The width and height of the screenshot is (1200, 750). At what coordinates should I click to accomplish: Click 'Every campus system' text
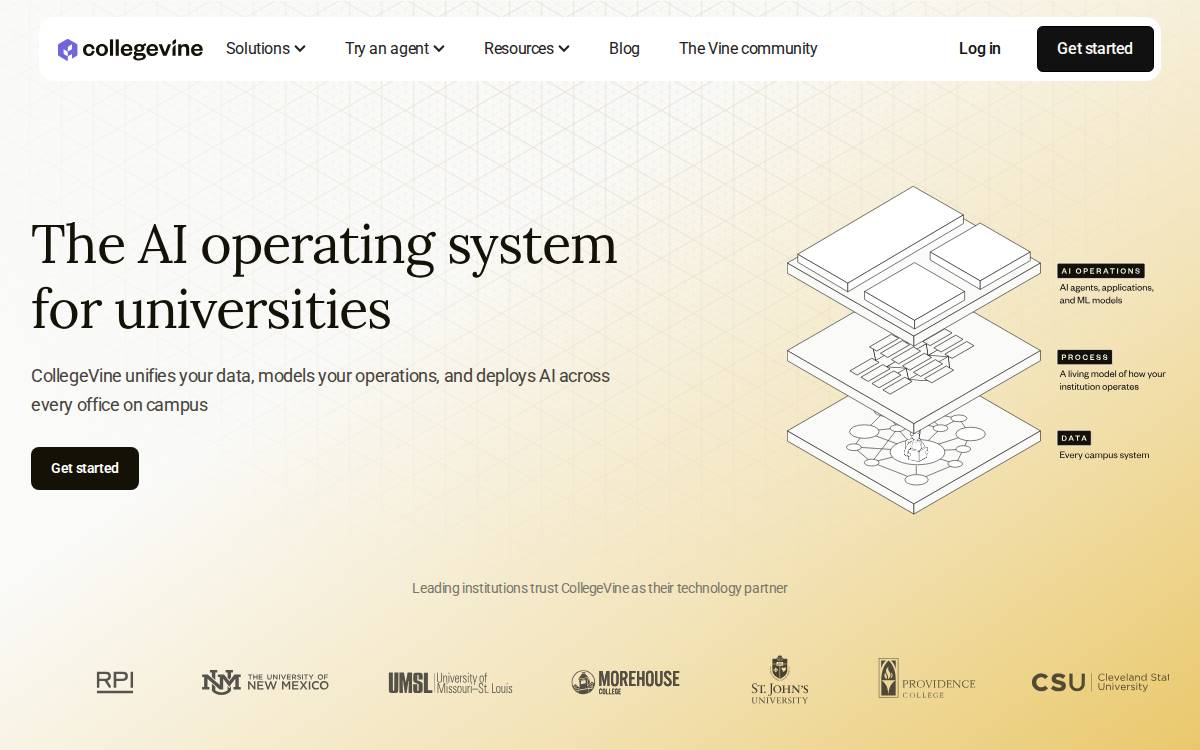(1104, 455)
